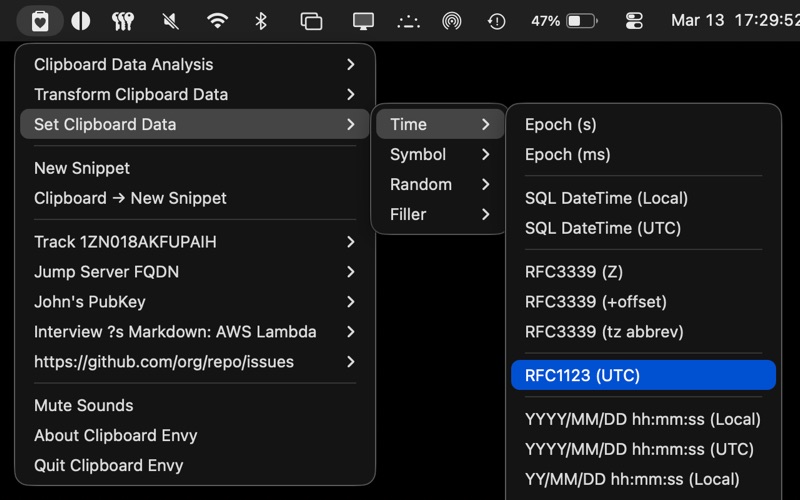Select RFC3339 (tz abbrev) format
Image resolution: width=800 pixels, height=500 pixels.
pyautogui.click(x=643, y=332)
